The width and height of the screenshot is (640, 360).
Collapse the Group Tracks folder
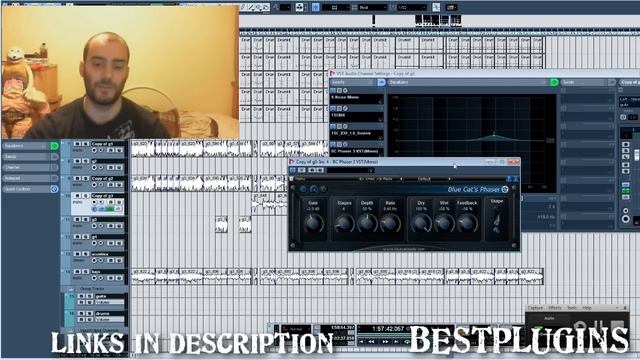click(71, 289)
